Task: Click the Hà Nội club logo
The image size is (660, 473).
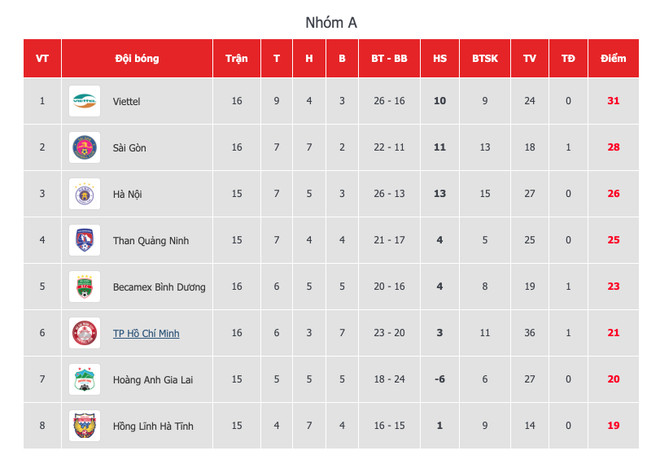Action: [83, 194]
